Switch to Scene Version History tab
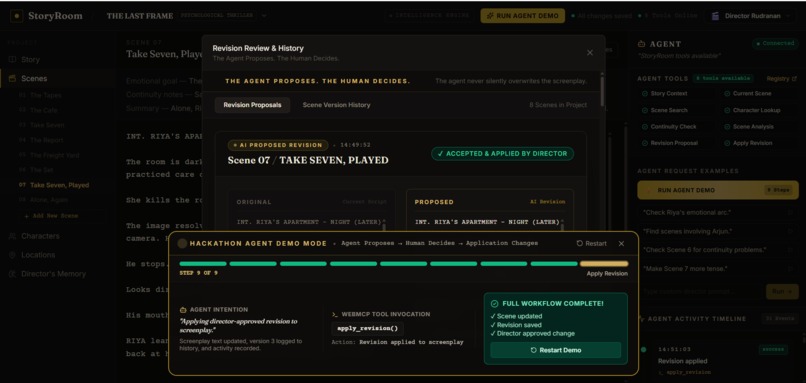Screen dimensions: 806x383 tap(336, 105)
